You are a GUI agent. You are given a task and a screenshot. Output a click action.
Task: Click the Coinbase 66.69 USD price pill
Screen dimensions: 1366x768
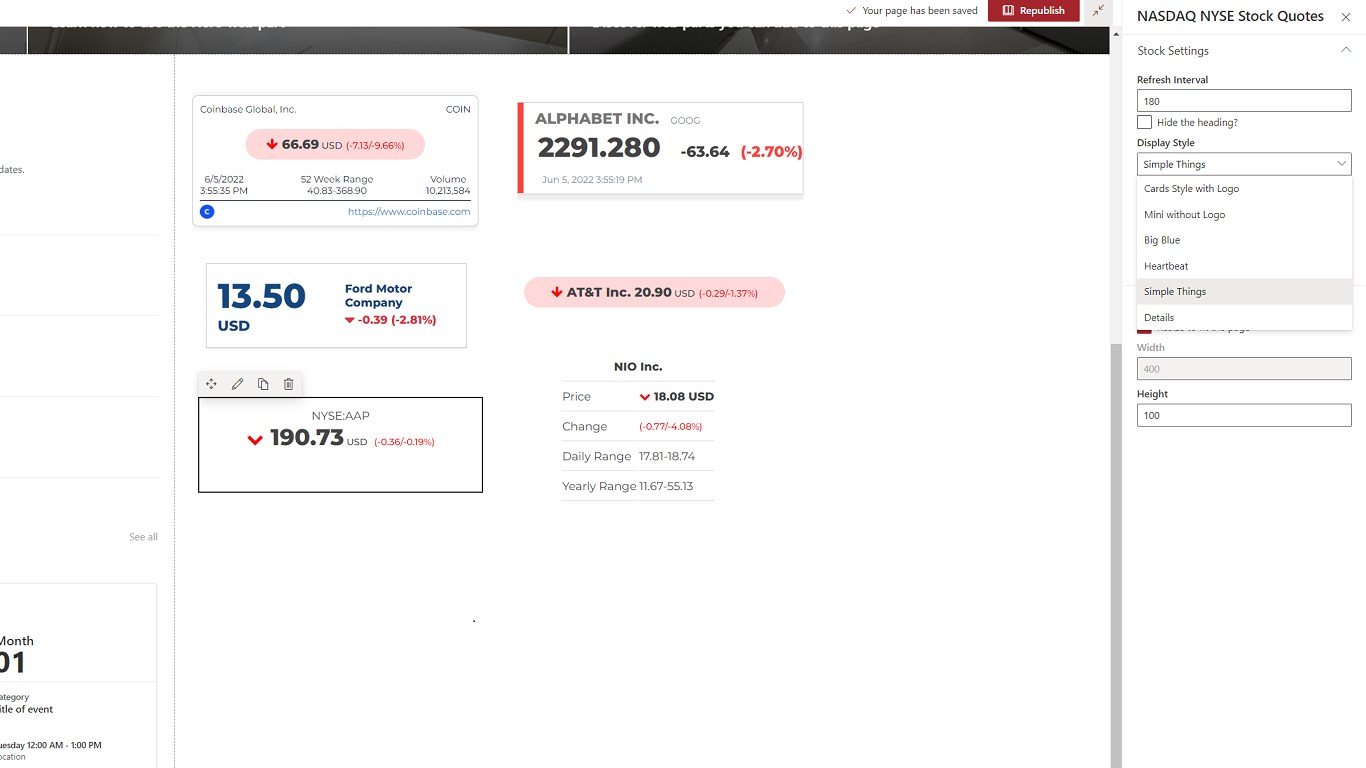click(x=335, y=145)
